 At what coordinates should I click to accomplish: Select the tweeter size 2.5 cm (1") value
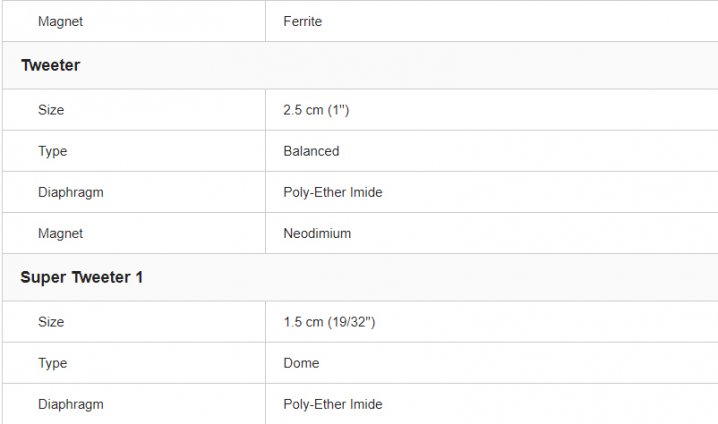(316, 110)
